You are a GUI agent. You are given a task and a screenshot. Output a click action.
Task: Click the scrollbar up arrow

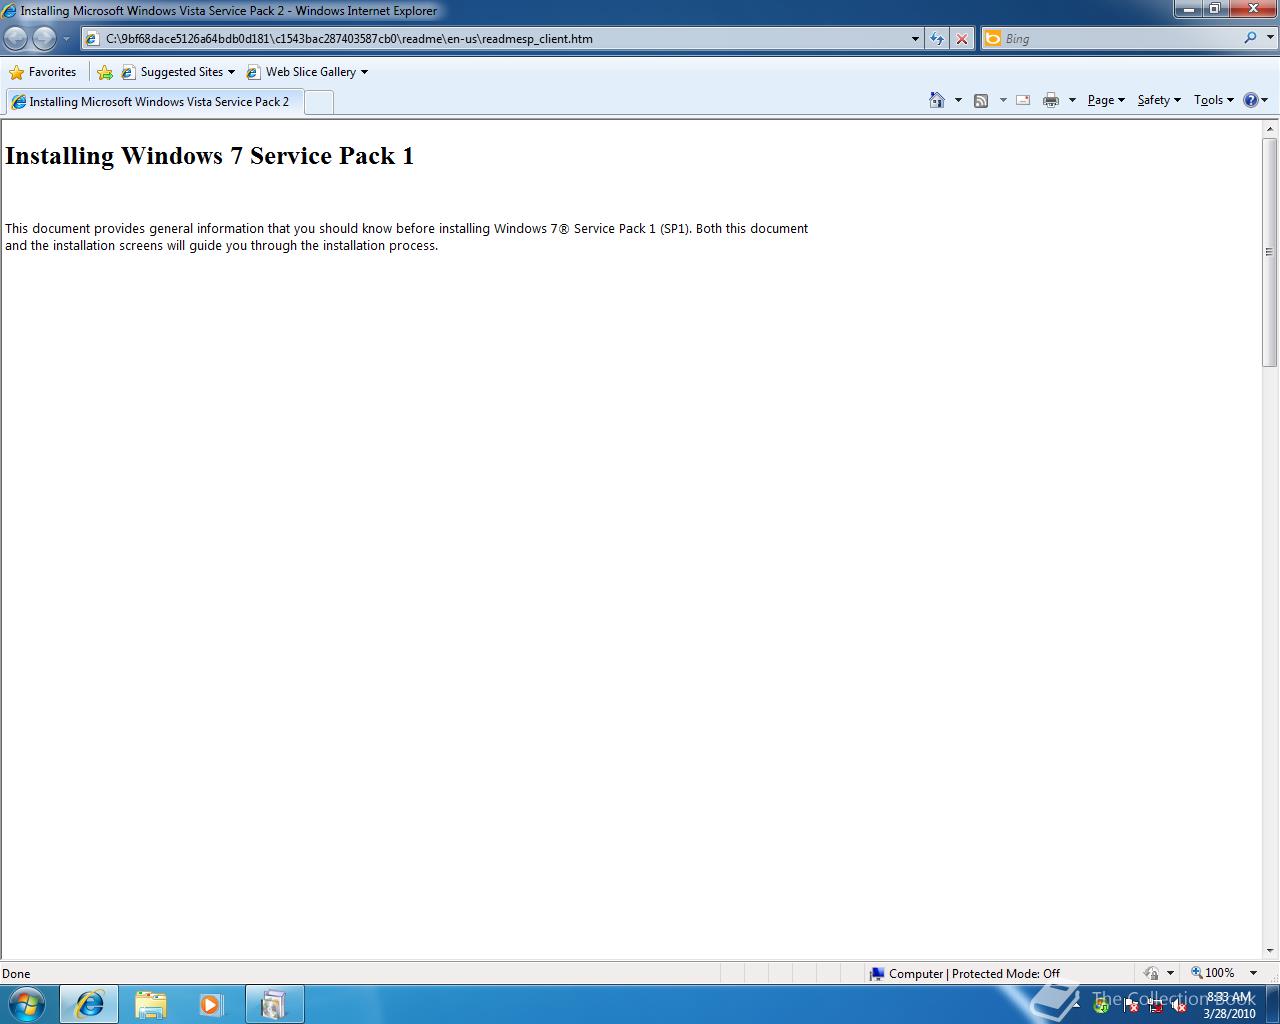(x=1270, y=129)
